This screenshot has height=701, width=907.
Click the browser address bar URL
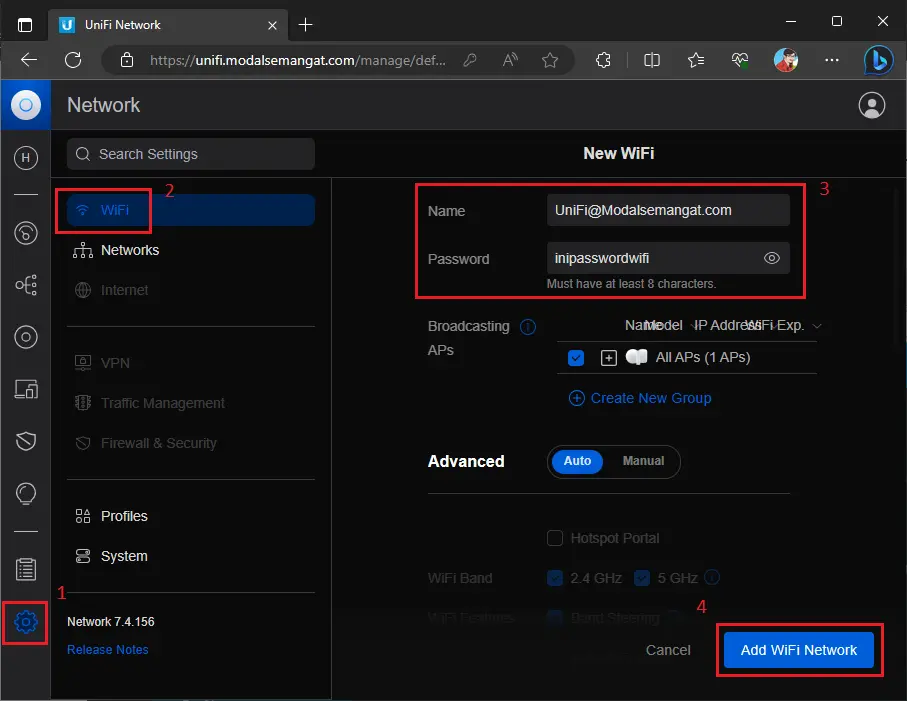click(297, 60)
